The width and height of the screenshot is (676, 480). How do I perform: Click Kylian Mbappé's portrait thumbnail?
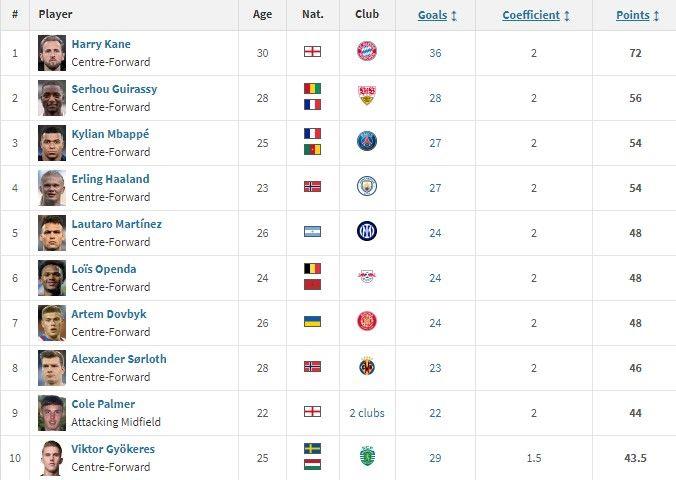click(x=52, y=142)
